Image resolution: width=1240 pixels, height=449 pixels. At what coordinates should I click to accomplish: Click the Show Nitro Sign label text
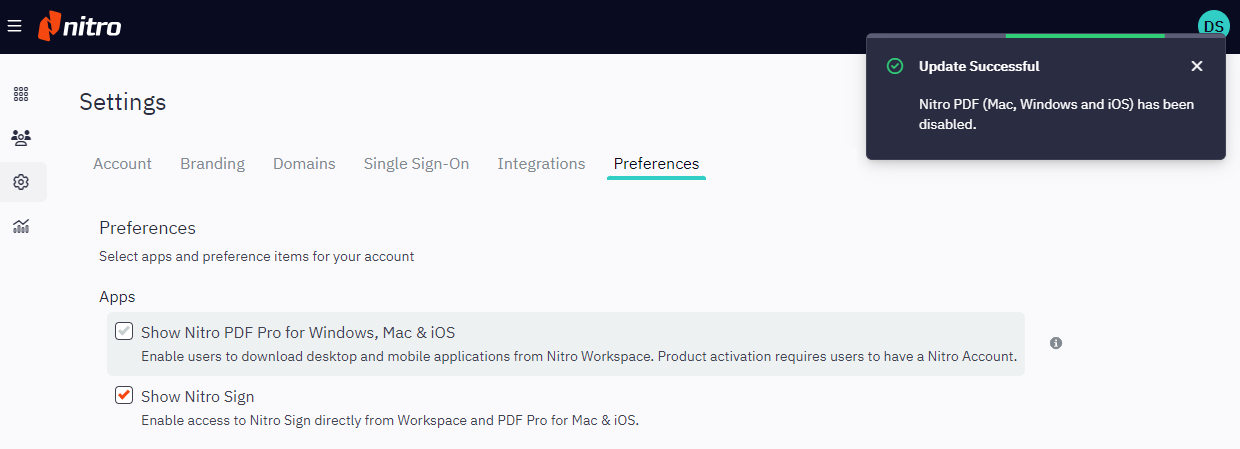coord(197,396)
